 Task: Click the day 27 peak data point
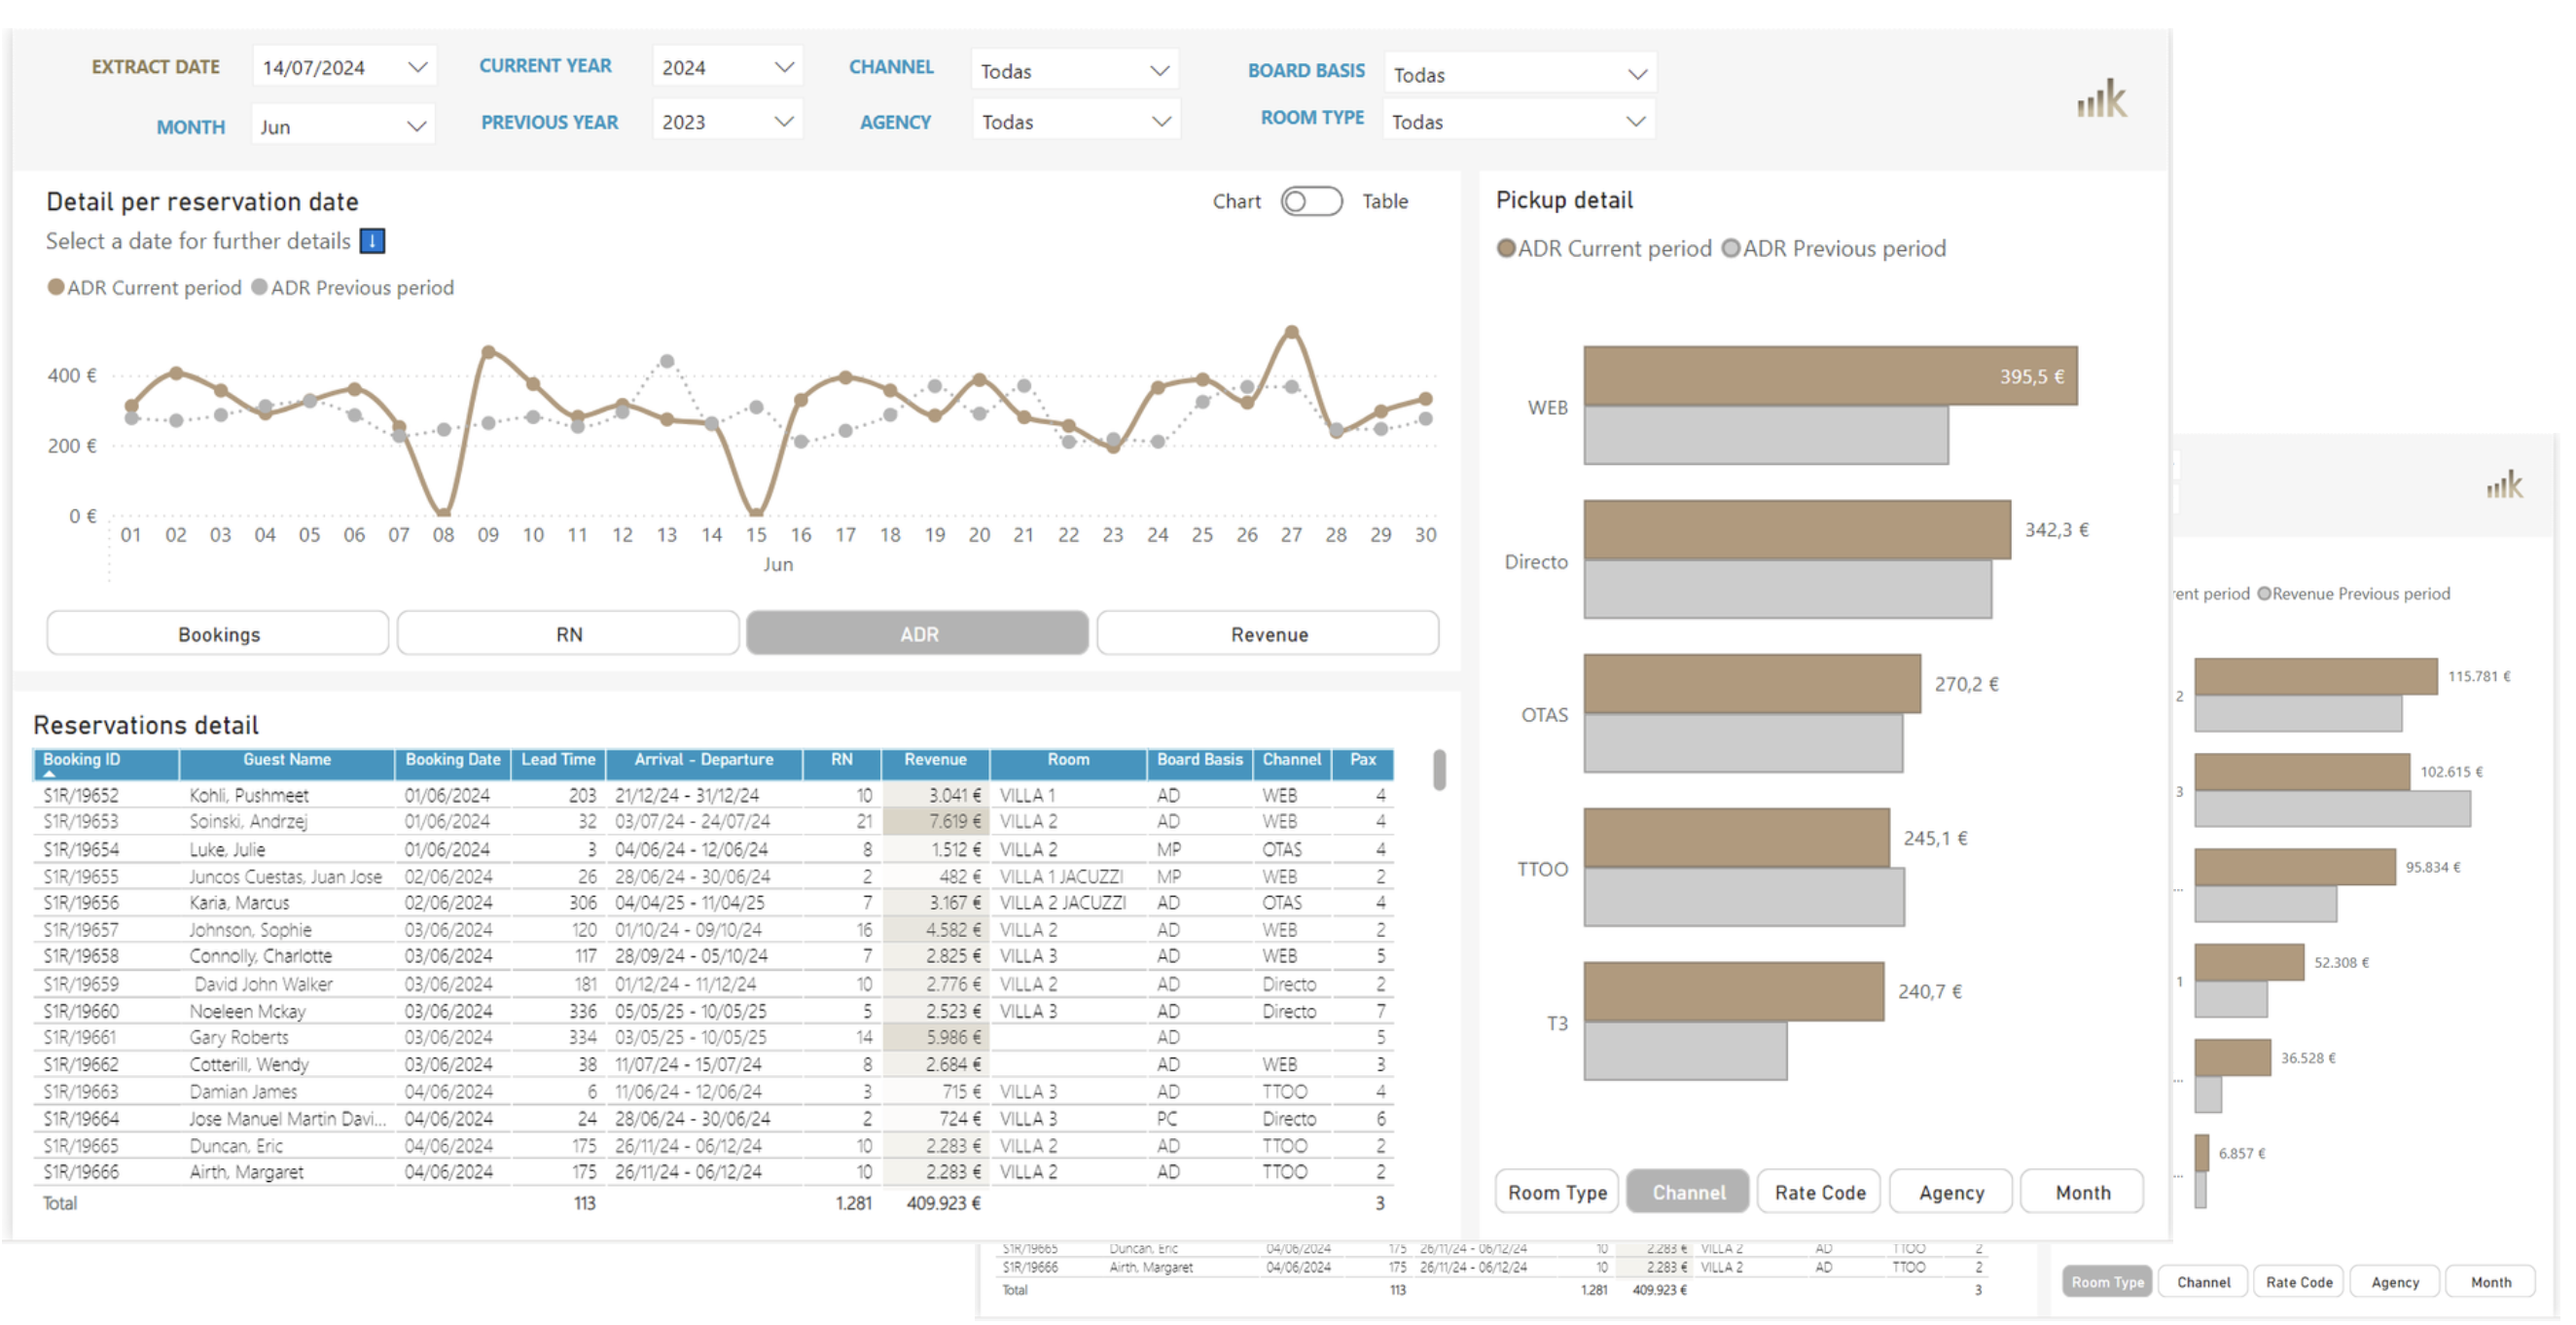[1291, 331]
